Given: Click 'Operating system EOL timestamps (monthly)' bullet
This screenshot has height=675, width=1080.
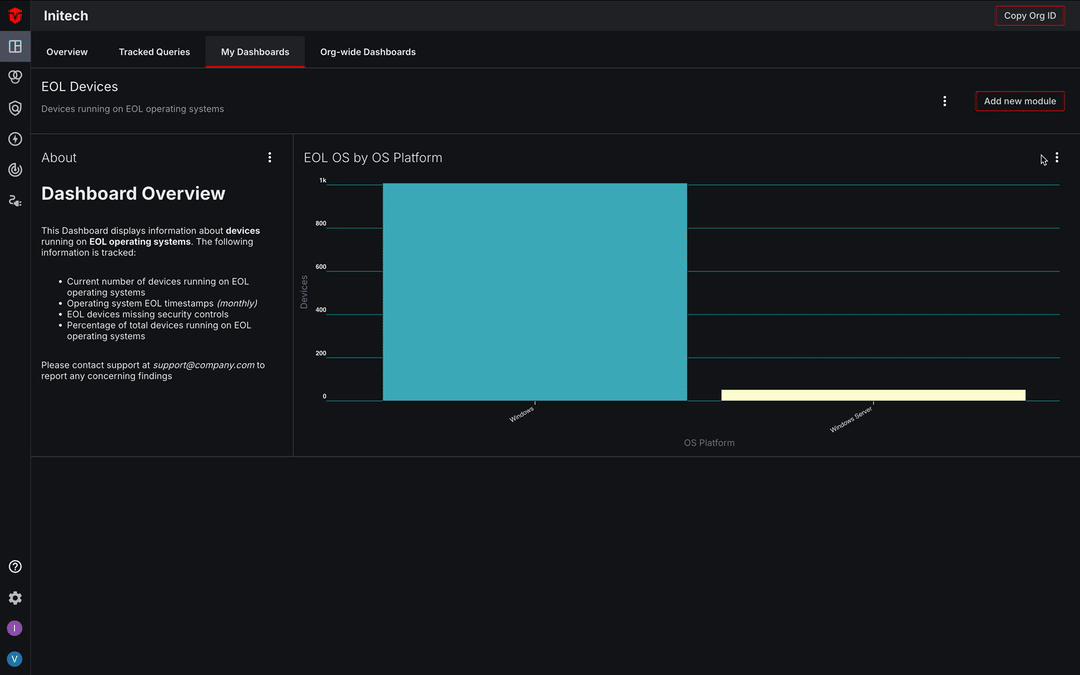Looking at the screenshot, I should click(162, 303).
